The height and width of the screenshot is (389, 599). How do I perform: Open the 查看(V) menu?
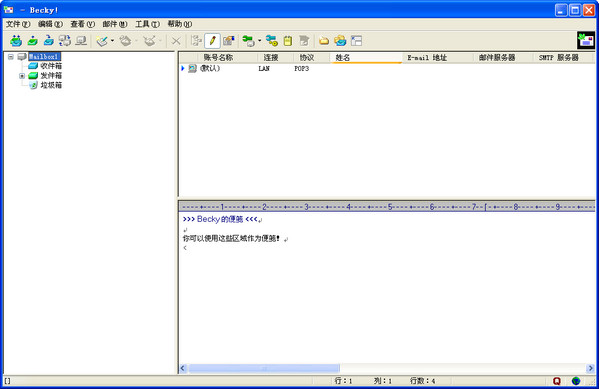click(x=83, y=24)
